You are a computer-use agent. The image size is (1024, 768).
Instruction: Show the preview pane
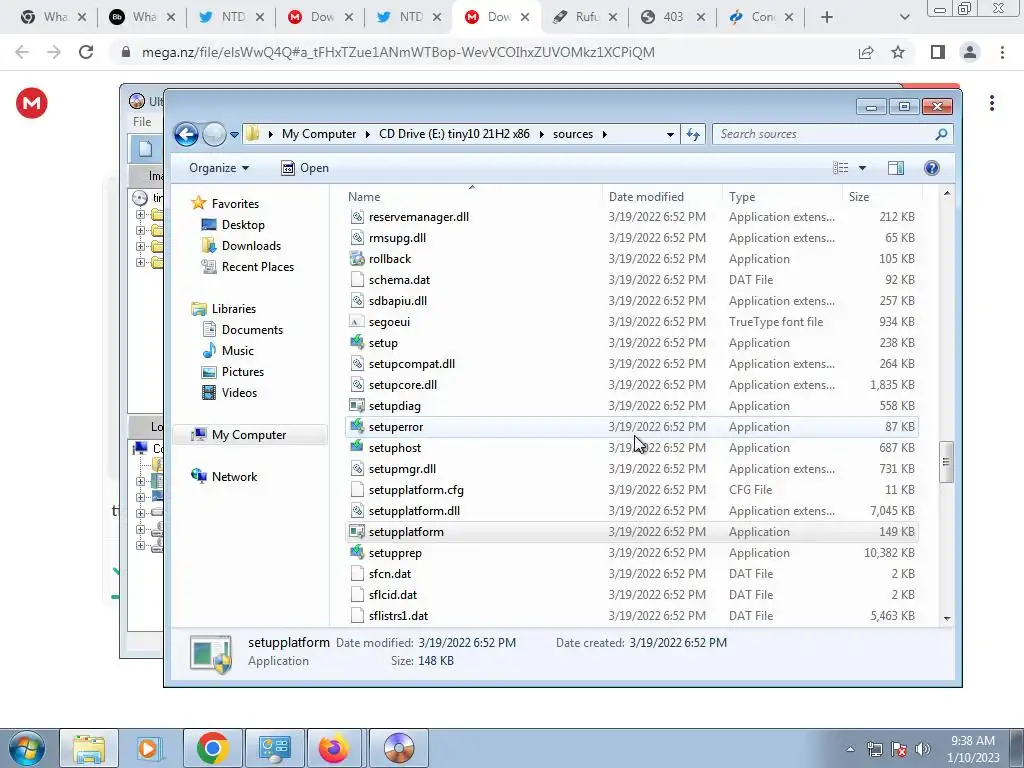tap(896, 168)
